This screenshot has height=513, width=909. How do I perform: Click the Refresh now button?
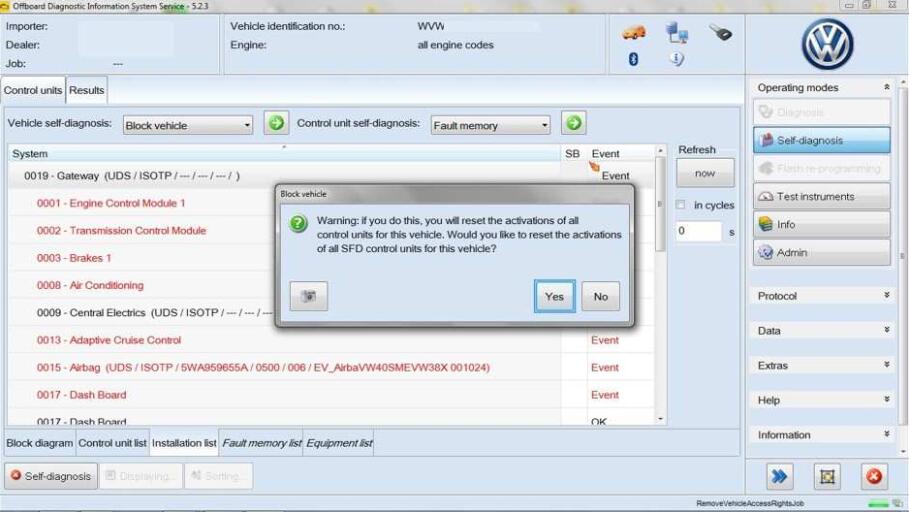[x=705, y=173]
